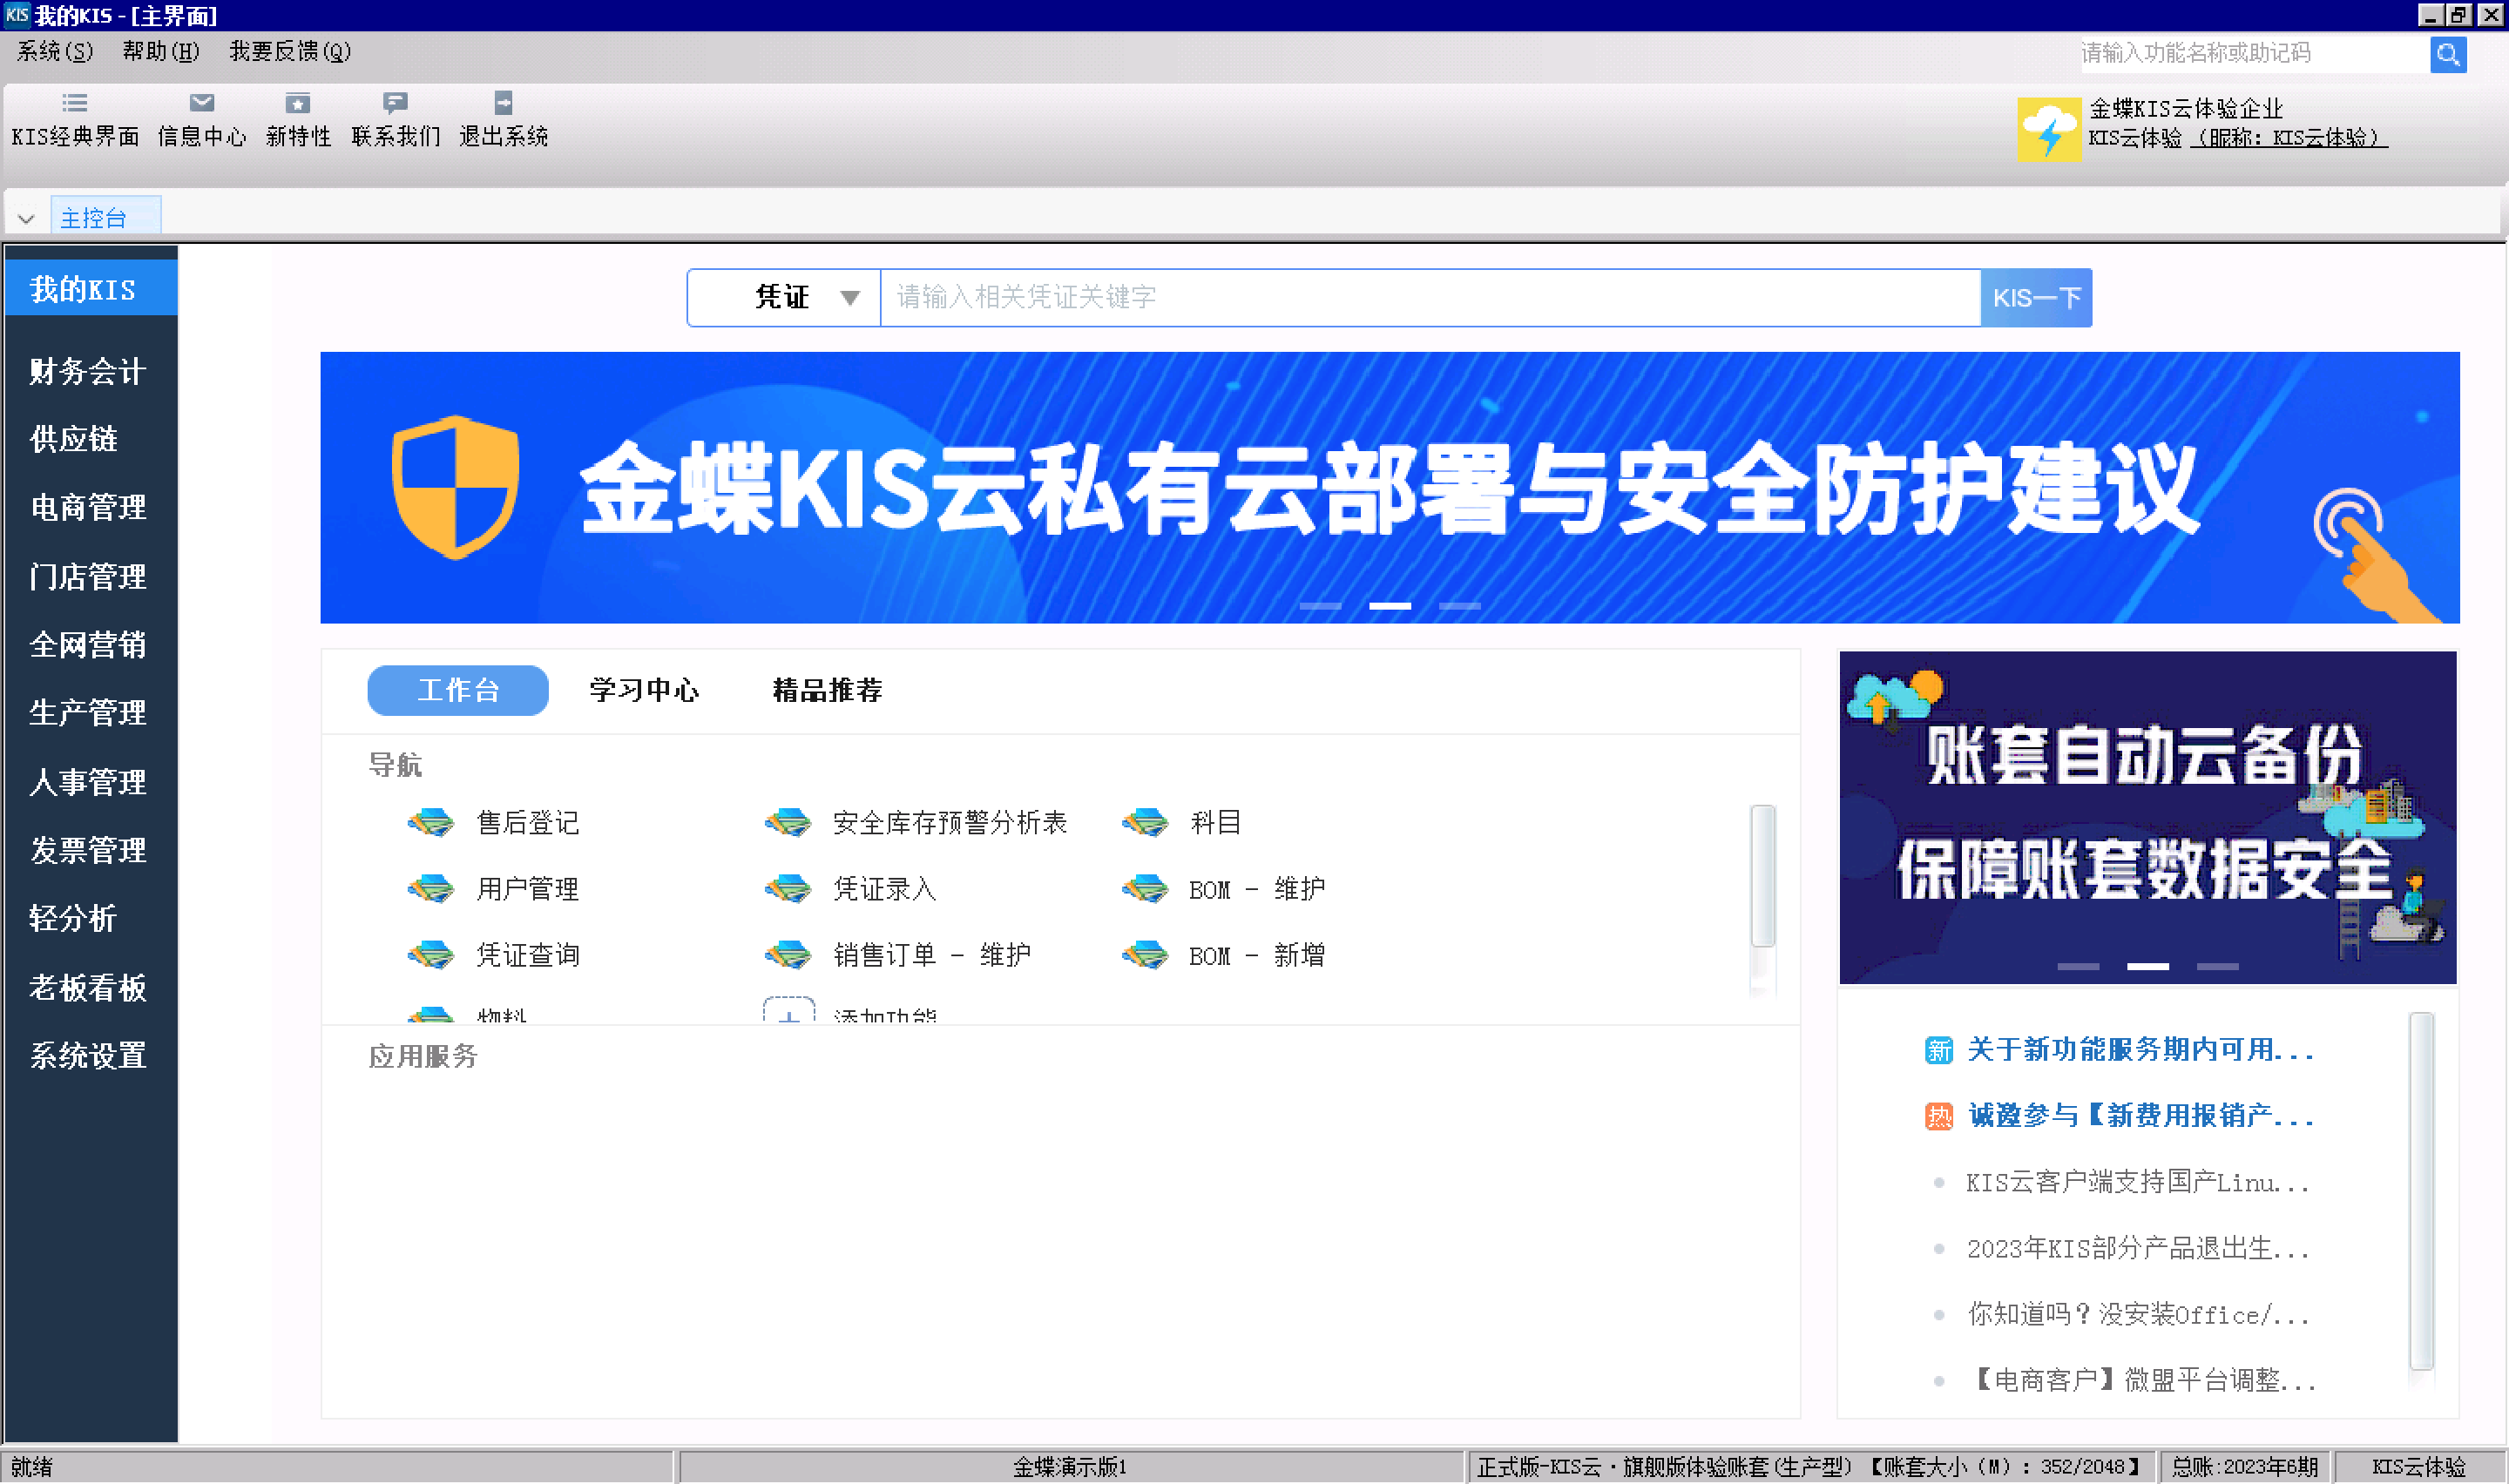Open KIS经典界面 toolbar icon
The height and width of the screenshot is (1484, 2509).
point(75,102)
